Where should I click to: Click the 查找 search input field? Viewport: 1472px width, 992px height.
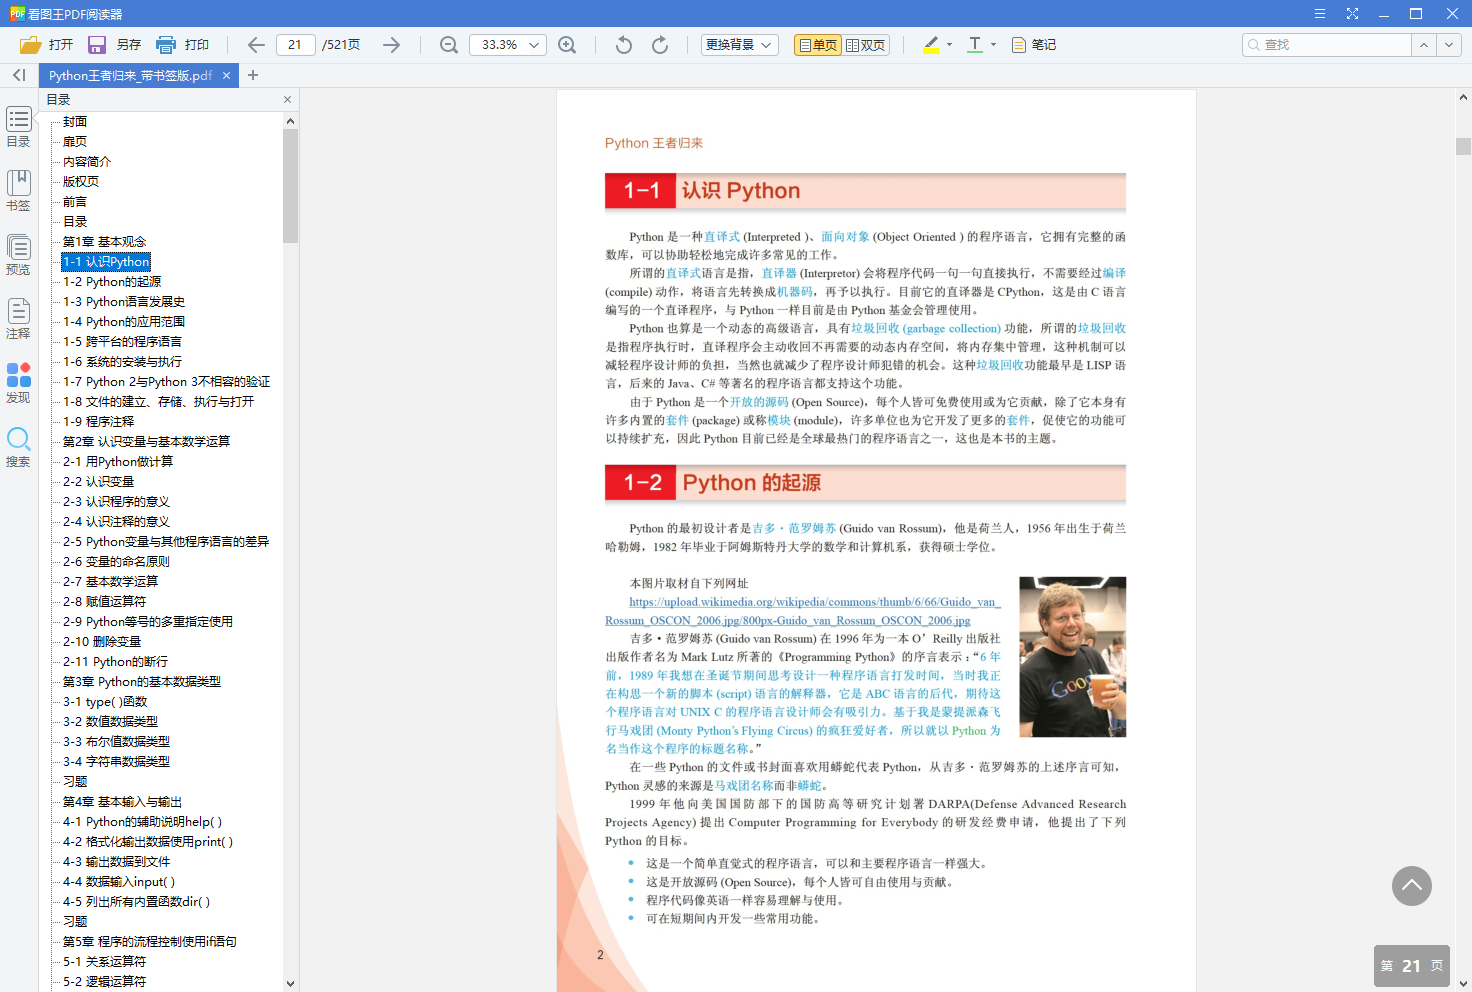1327,45
